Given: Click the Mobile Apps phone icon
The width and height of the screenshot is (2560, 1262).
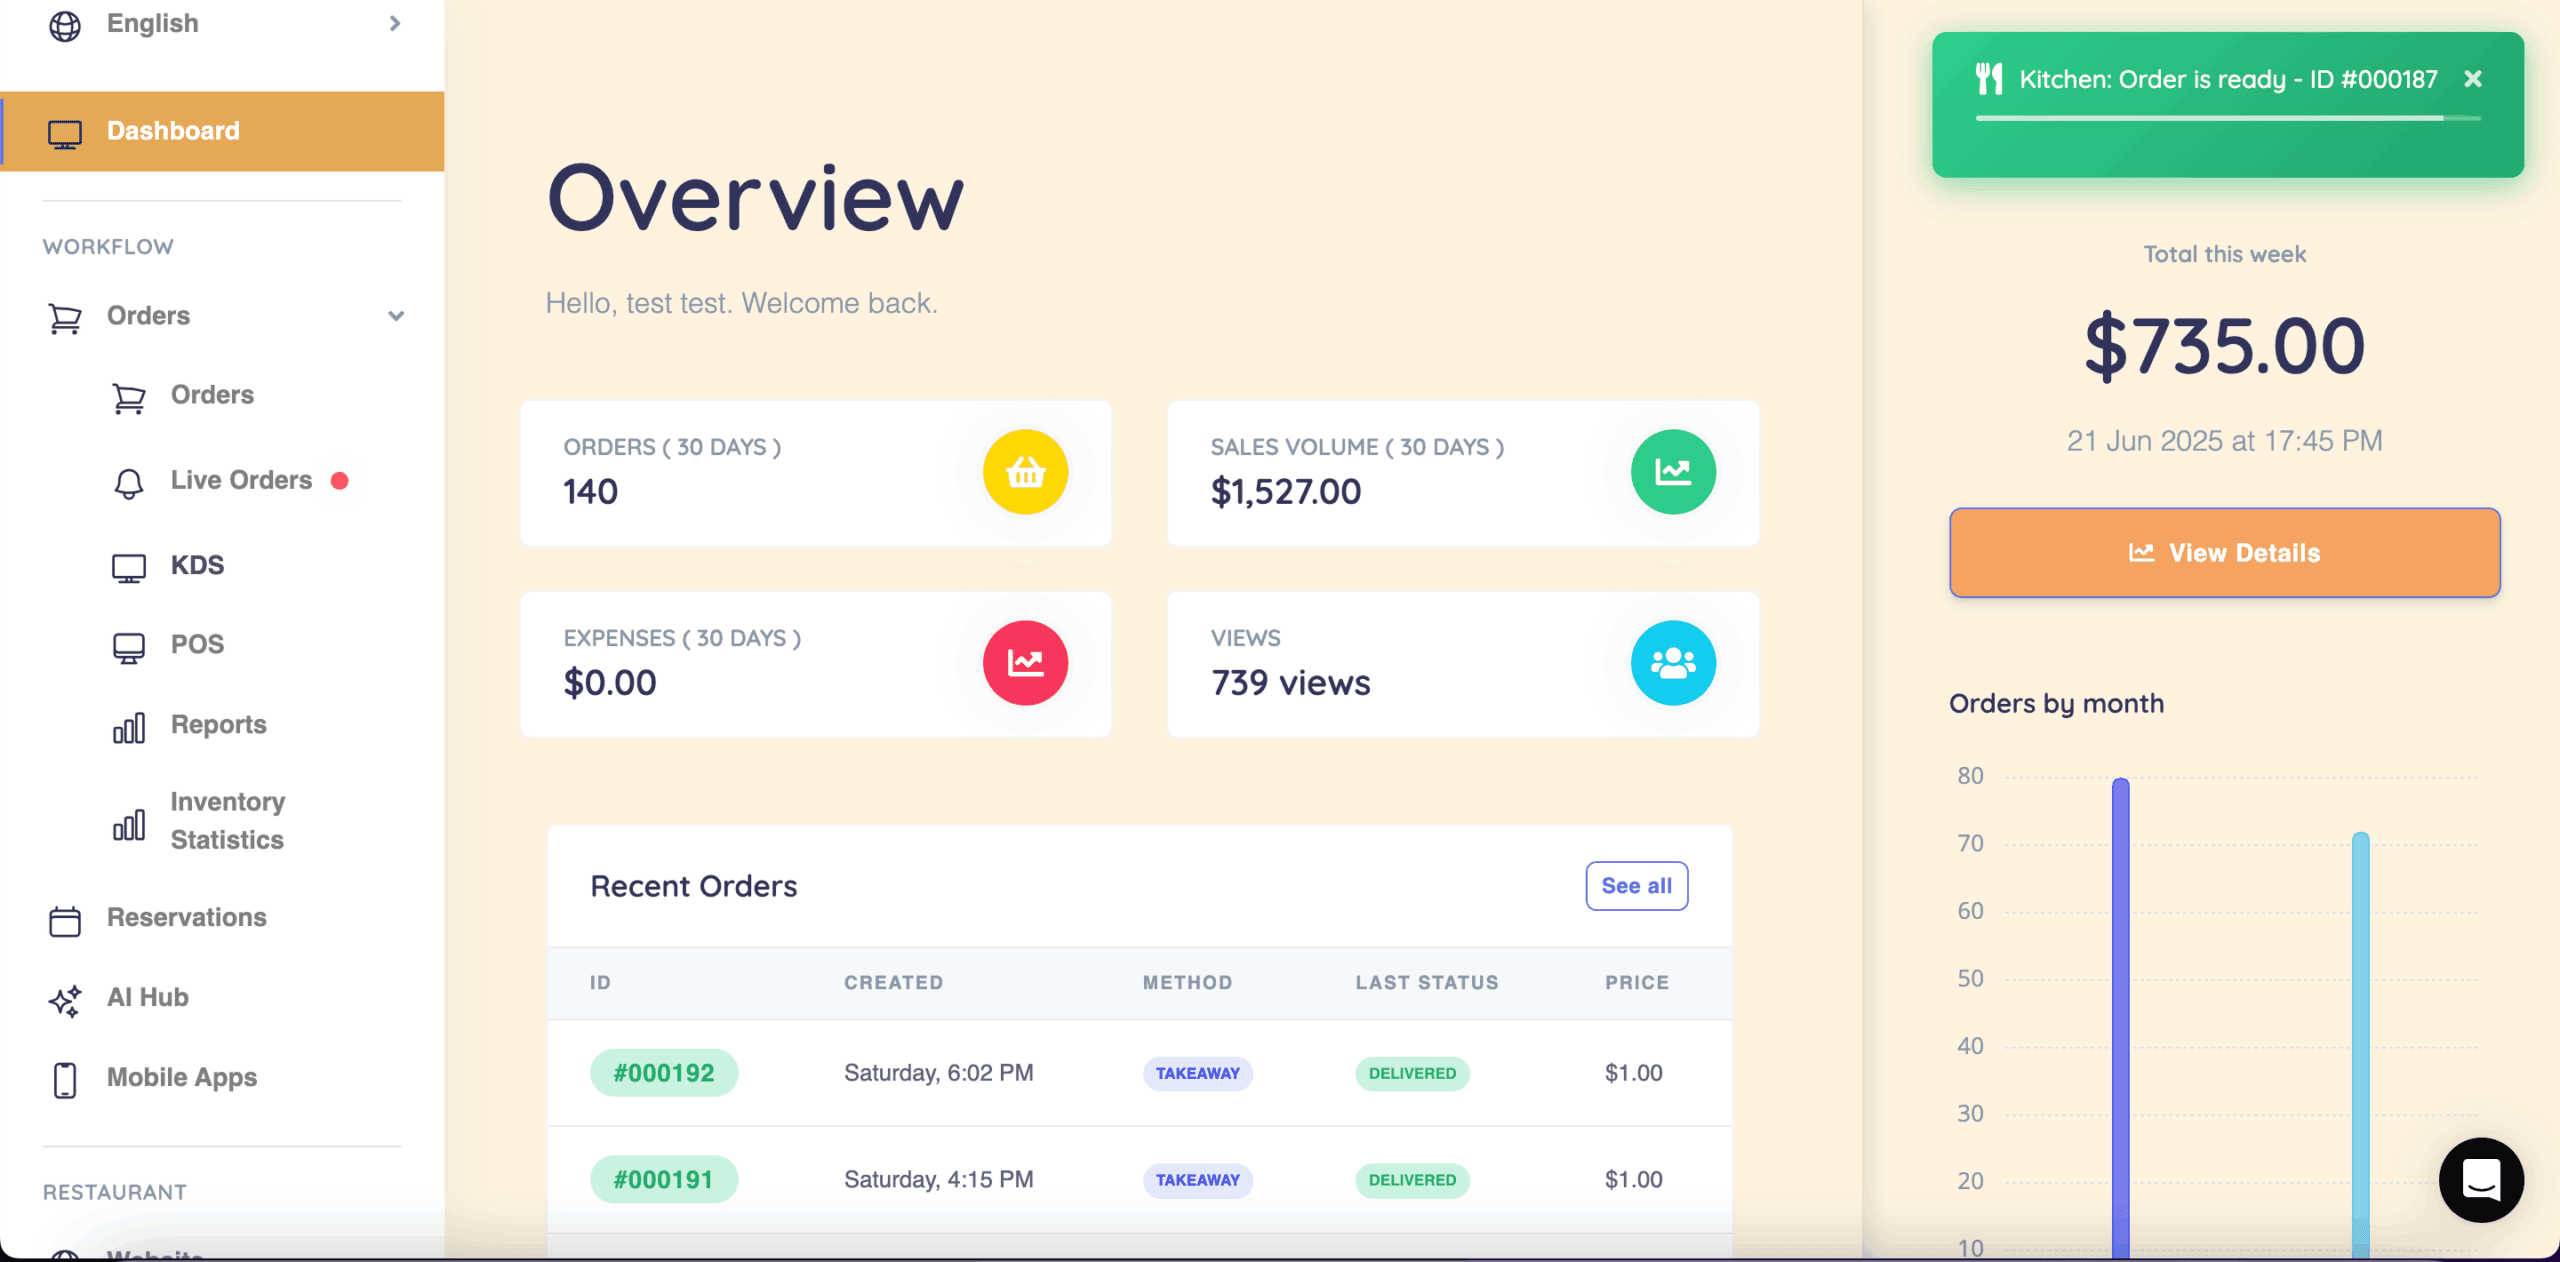Looking at the screenshot, I should (x=65, y=1080).
